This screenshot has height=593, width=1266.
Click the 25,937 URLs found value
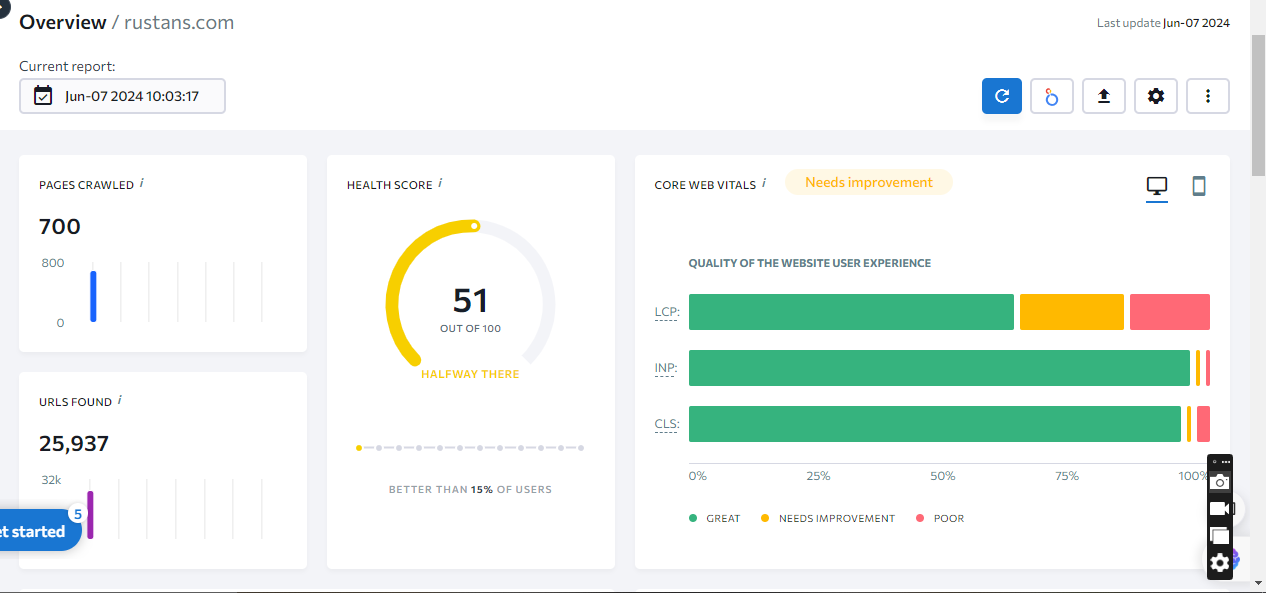74,443
